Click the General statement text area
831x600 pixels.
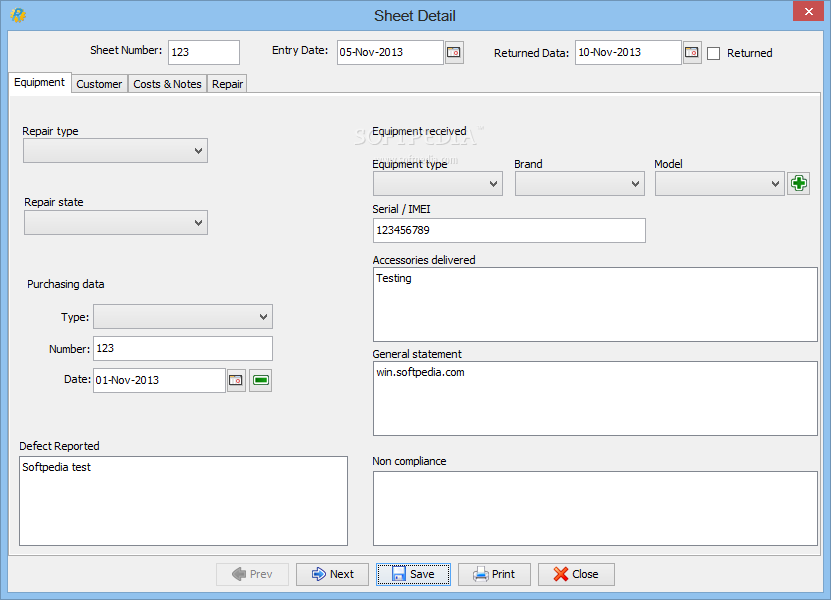595,399
